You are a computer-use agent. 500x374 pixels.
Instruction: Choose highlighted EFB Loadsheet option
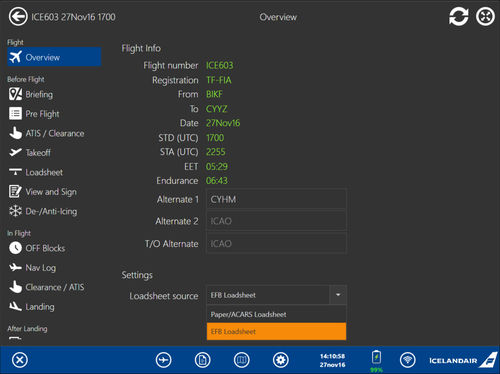point(276,331)
